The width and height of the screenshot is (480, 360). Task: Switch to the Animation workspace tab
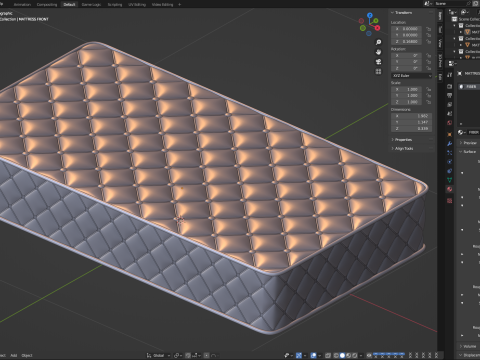pyautogui.click(x=22, y=4)
